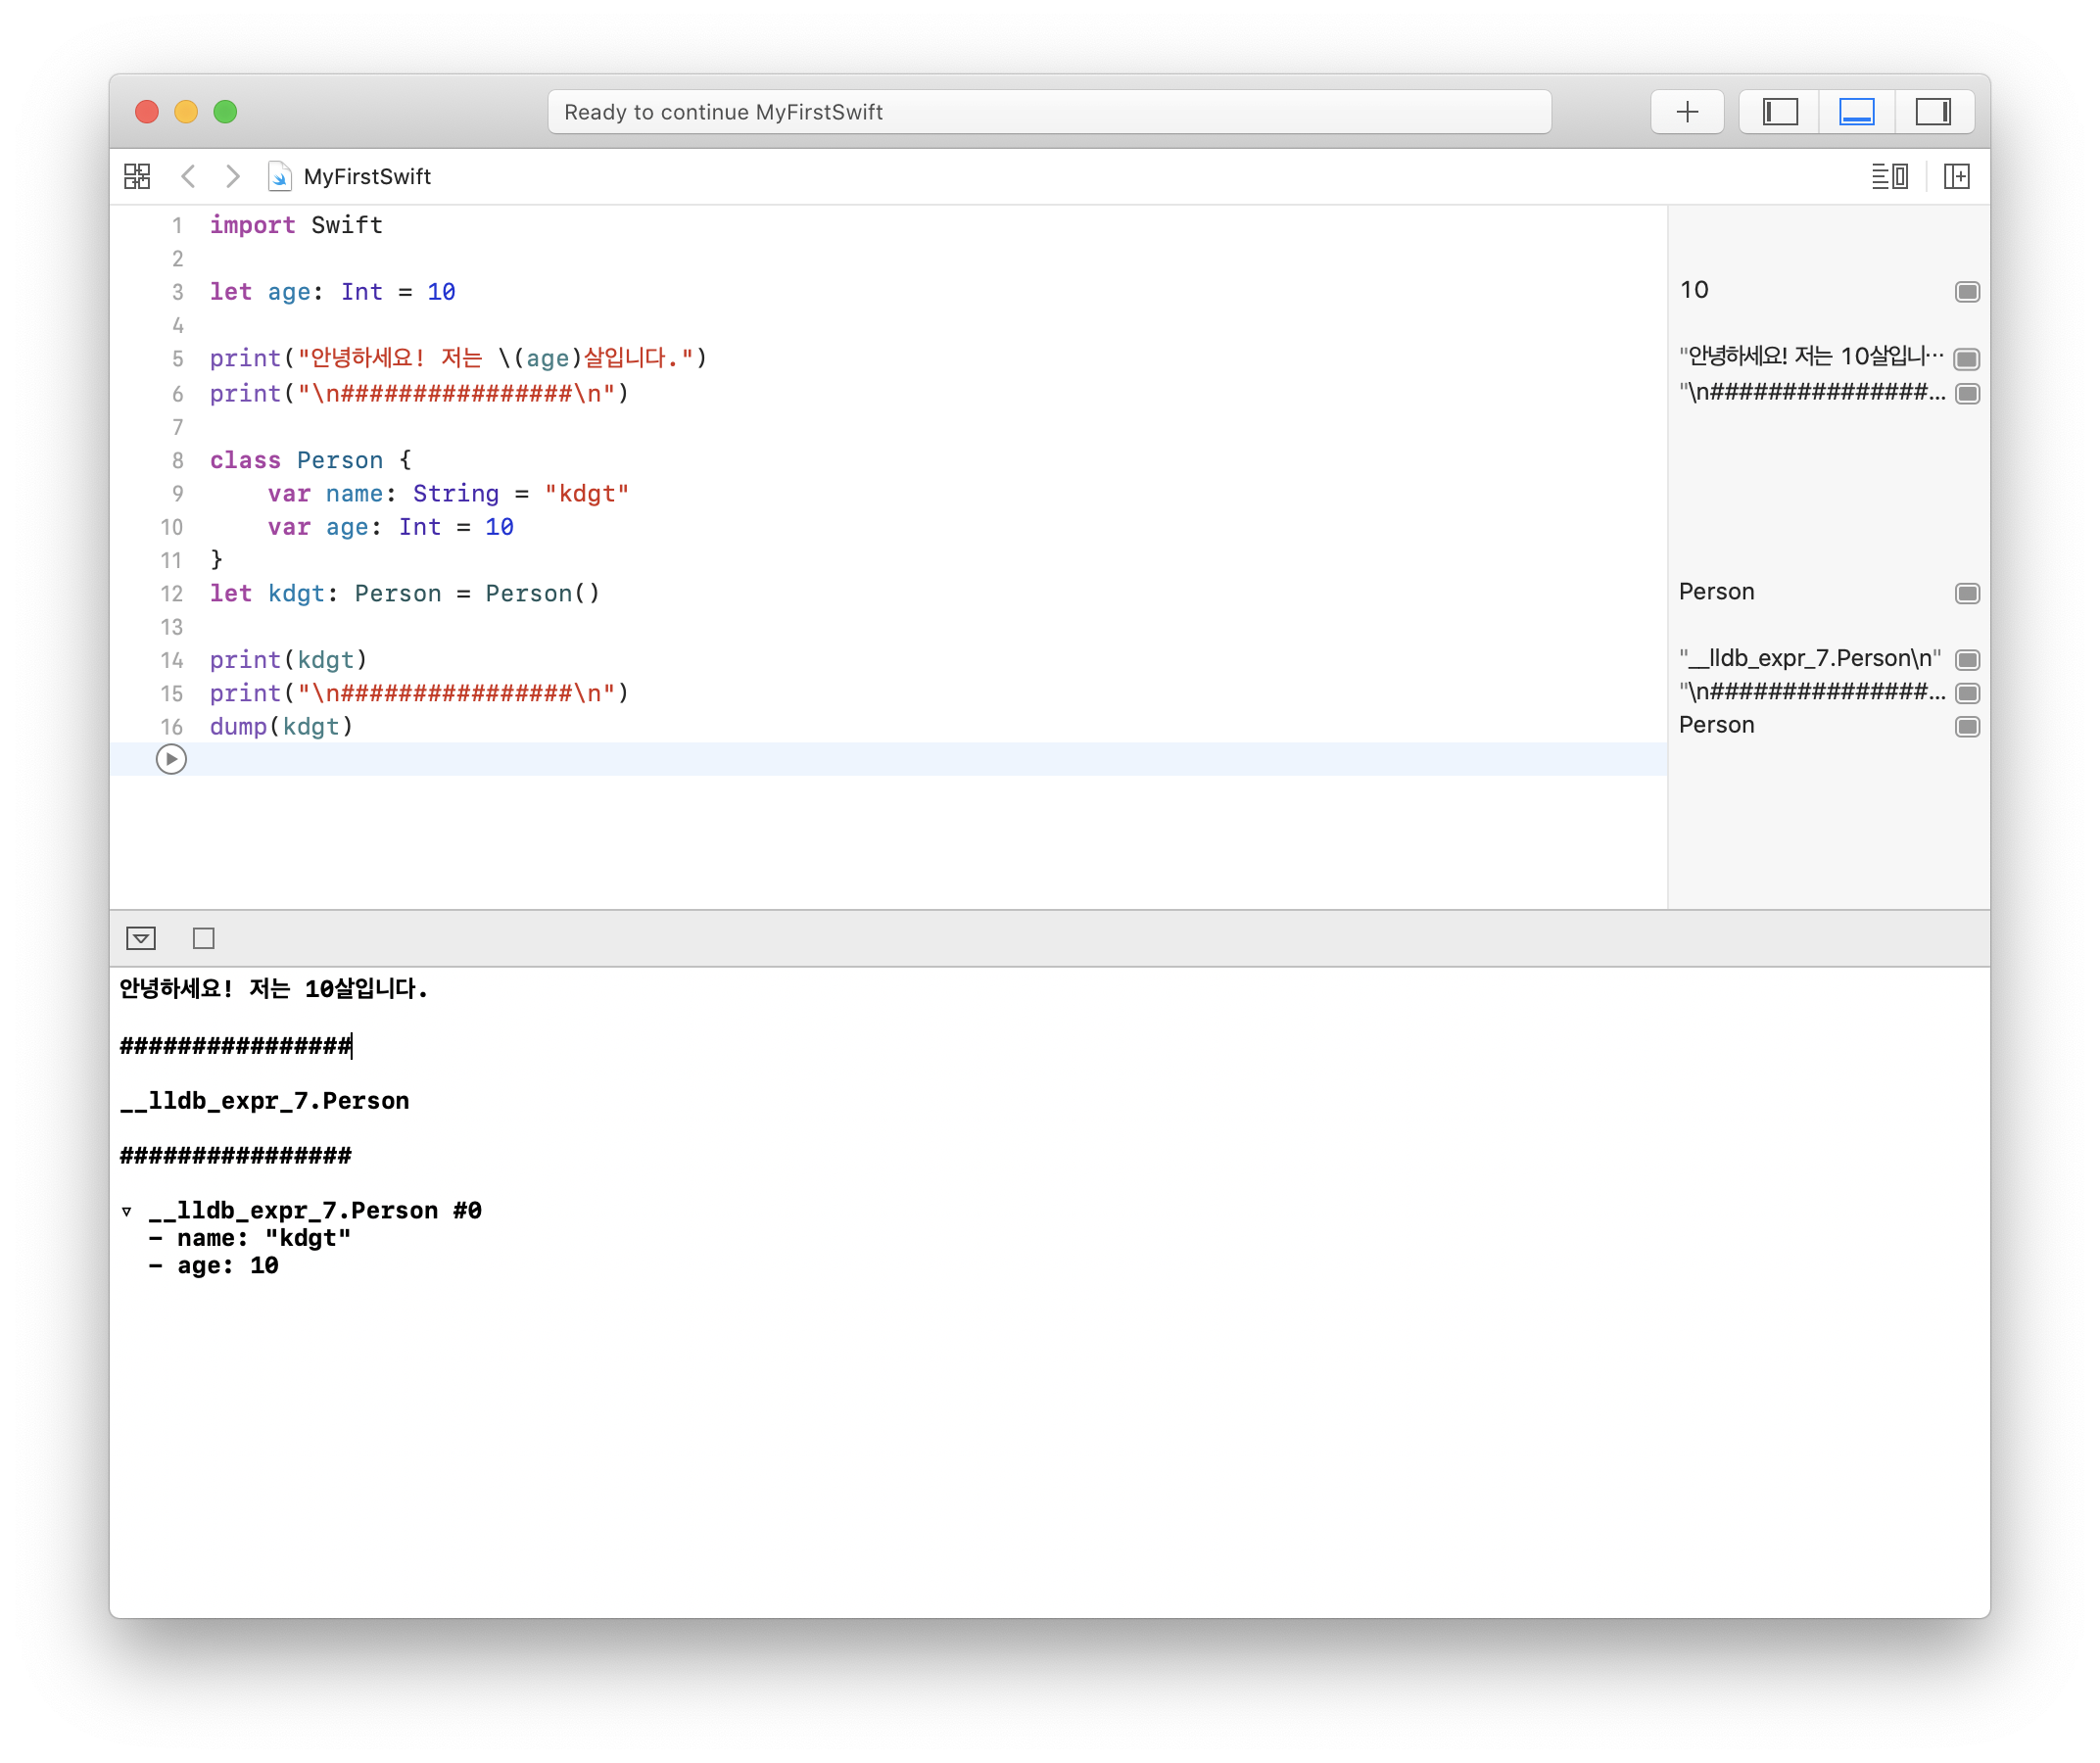
Task: Click the activity status field
Action: click(x=1048, y=112)
